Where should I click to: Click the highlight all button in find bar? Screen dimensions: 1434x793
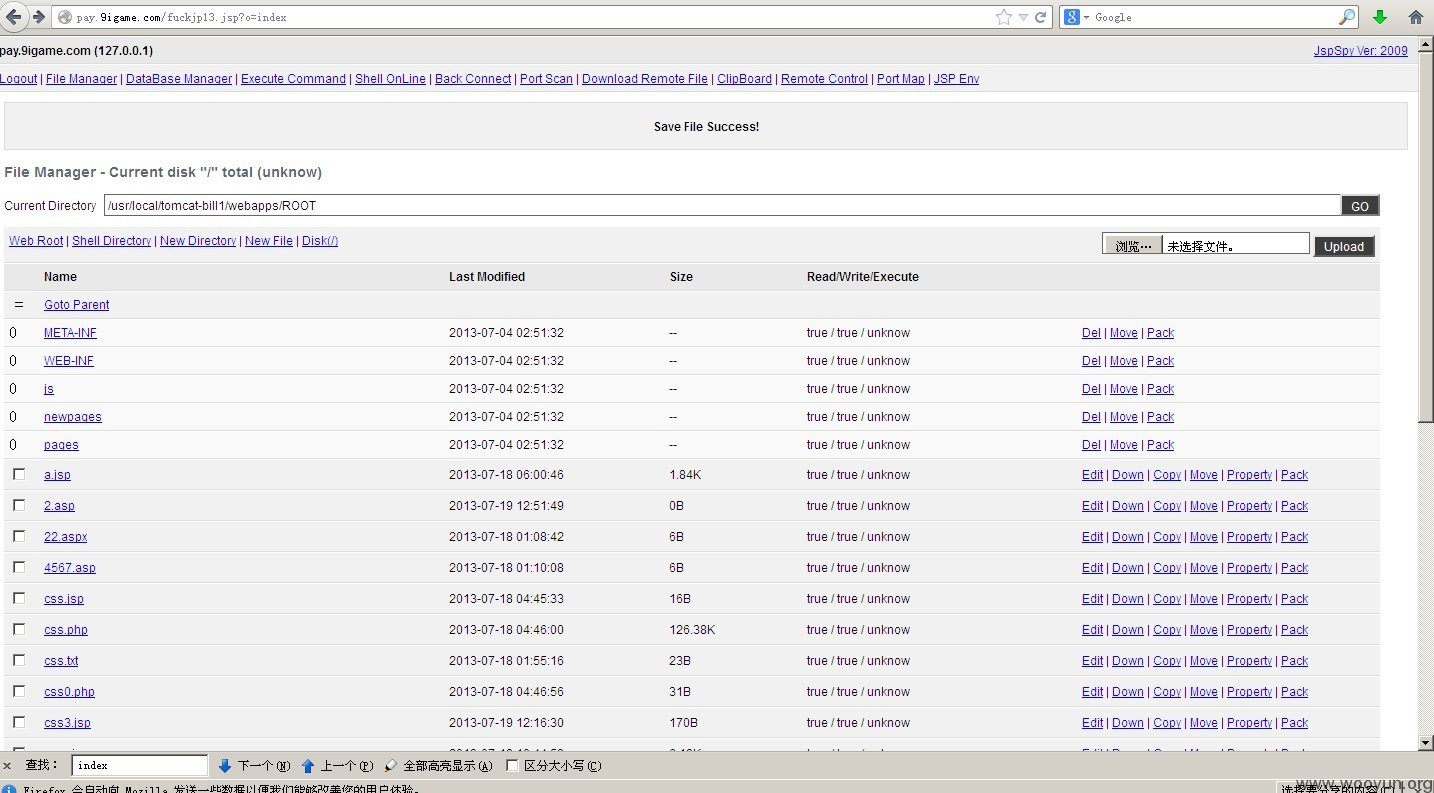click(x=438, y=766)
